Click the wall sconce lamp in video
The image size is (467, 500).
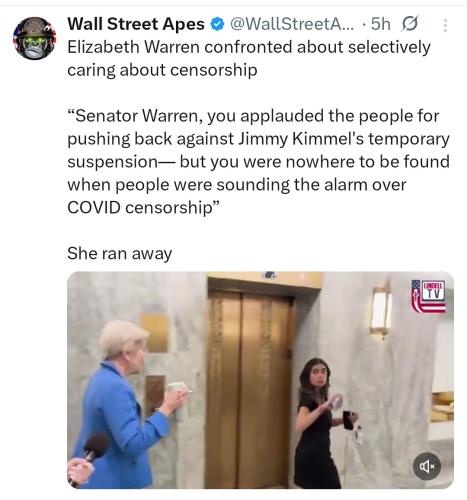pyautogui.click(x=380, y=310)
